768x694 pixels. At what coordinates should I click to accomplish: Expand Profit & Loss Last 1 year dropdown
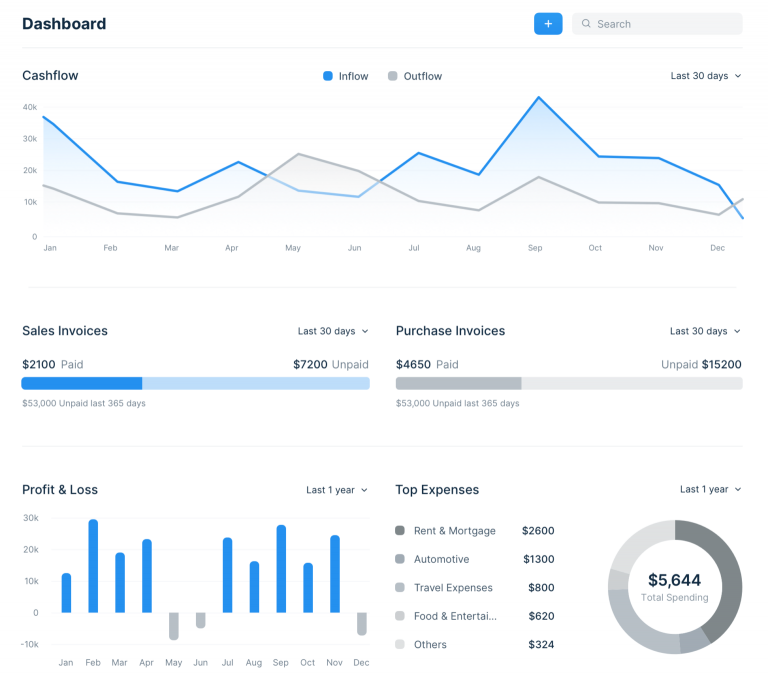[337, 490]
